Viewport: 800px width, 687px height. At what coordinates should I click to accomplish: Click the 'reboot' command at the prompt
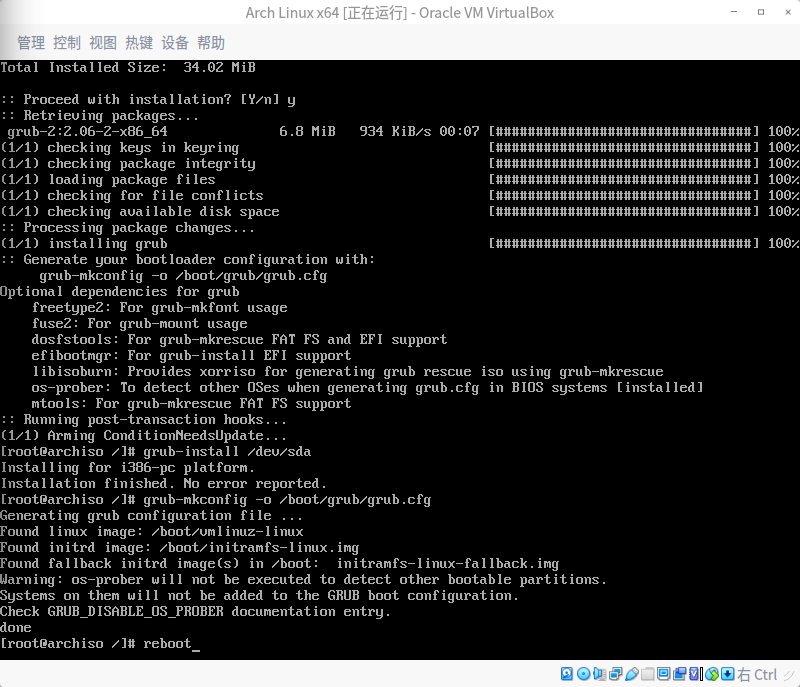pos(167,644)
